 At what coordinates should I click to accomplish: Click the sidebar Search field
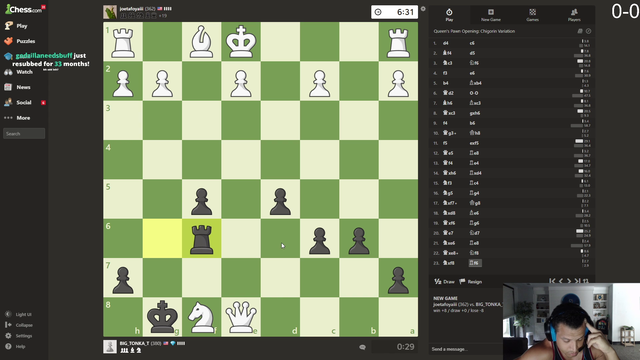click(24, 133)
